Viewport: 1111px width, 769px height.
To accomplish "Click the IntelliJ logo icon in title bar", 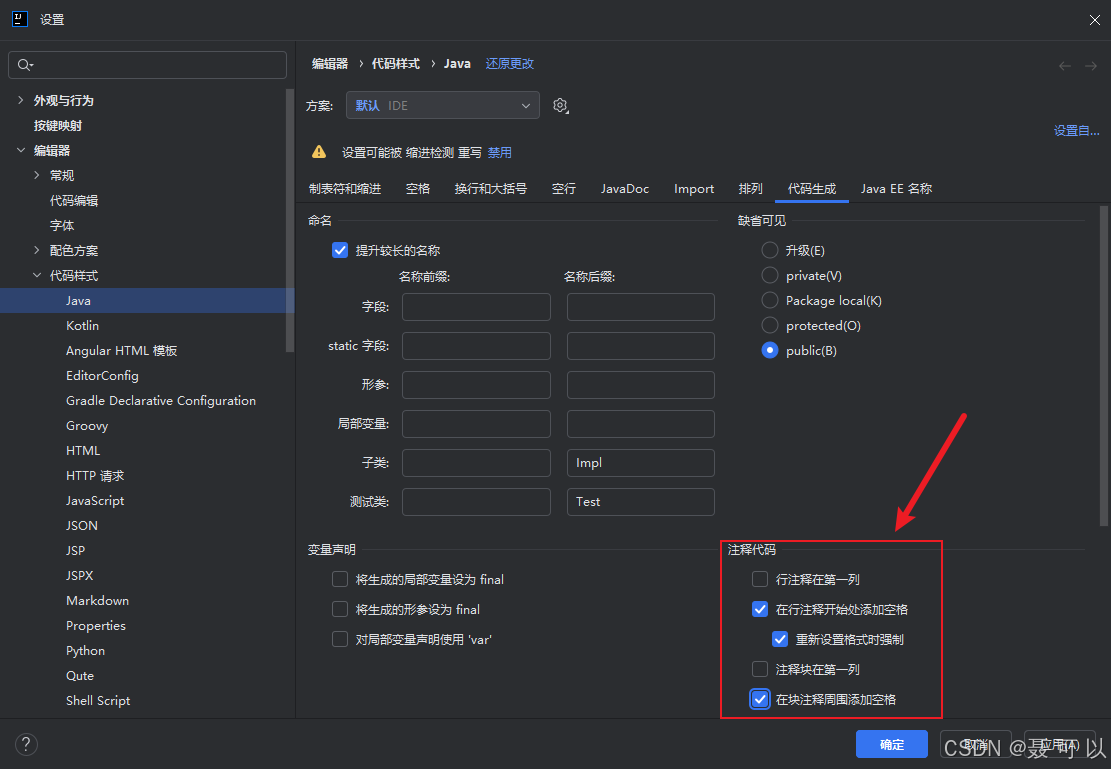I will point(19,18).
